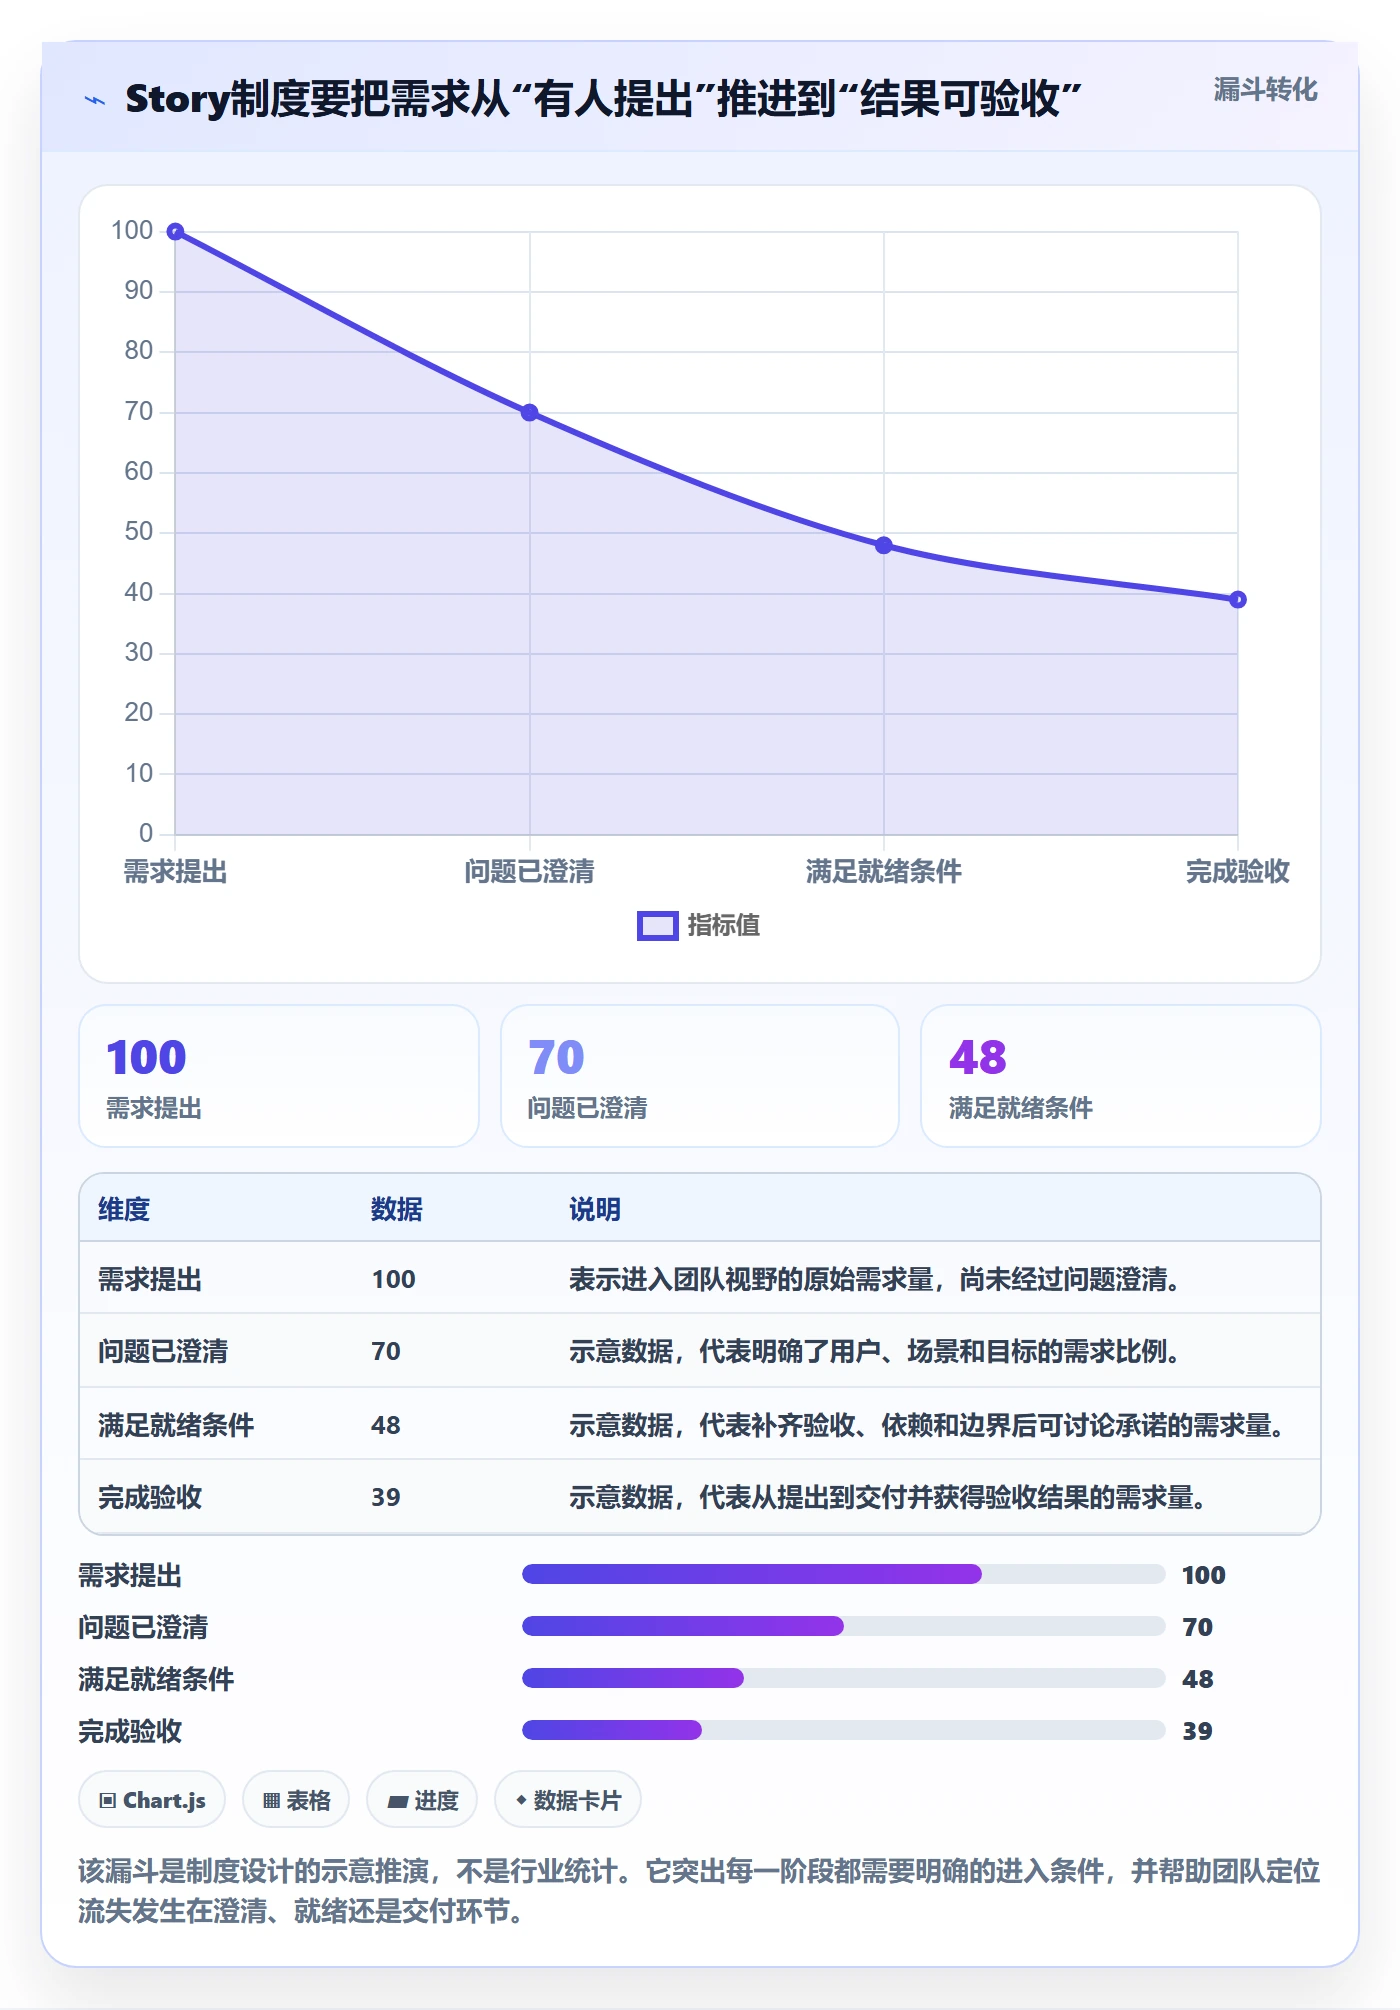Screen dimensions: 1400x2010
Task: Select the 完成验收 data point on the line chart
Action: [x=1238, y=600]
